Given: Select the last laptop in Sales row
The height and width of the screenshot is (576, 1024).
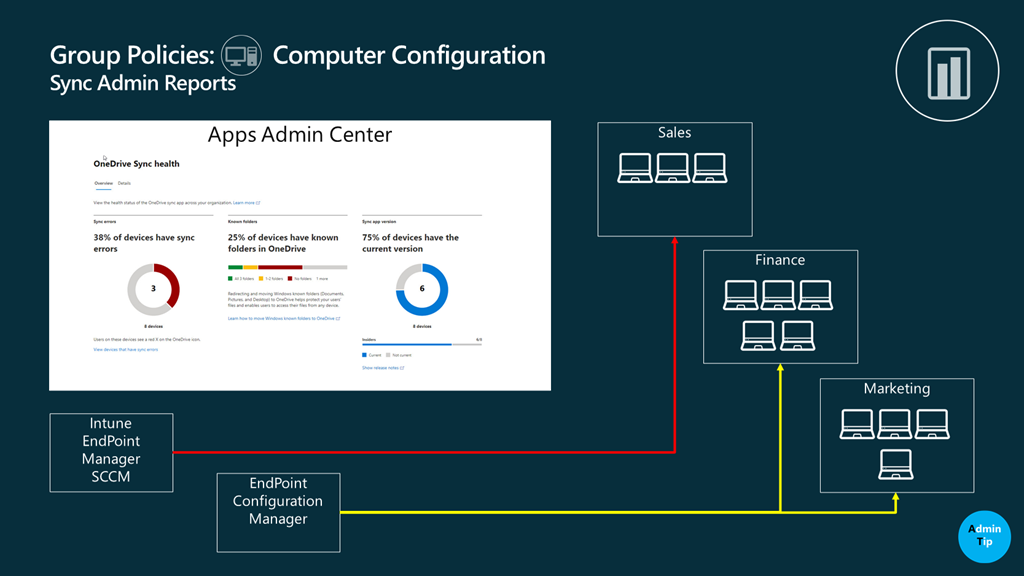Looking at the screenshot, I should pyautogui.click(x=710, y=168).
